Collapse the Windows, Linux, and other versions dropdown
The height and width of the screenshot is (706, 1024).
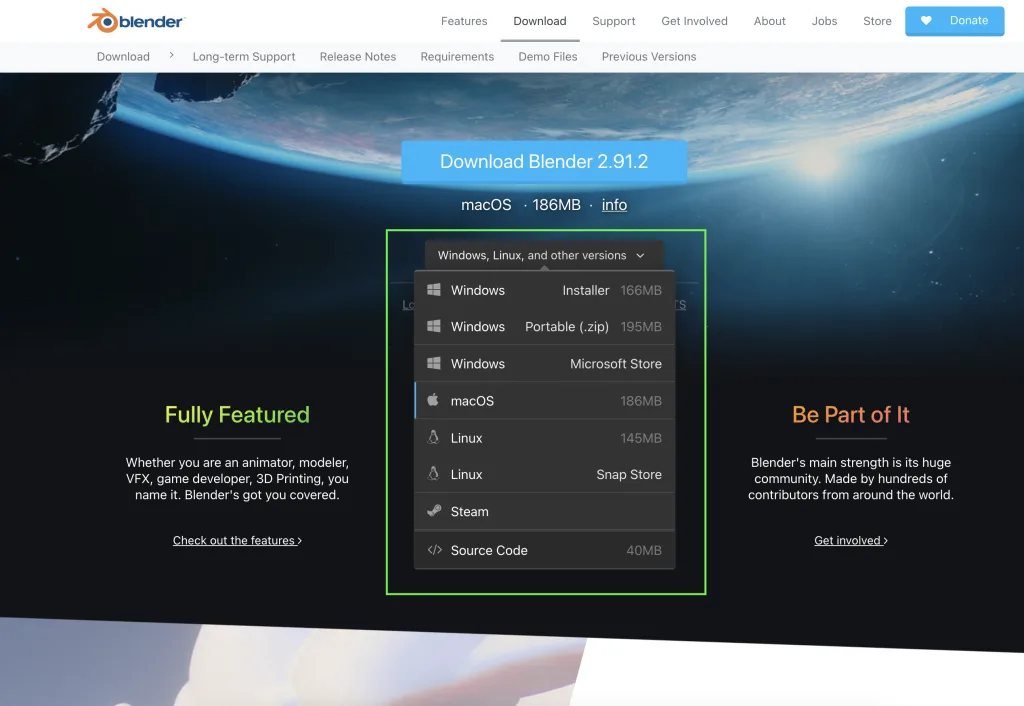point(543,255)
